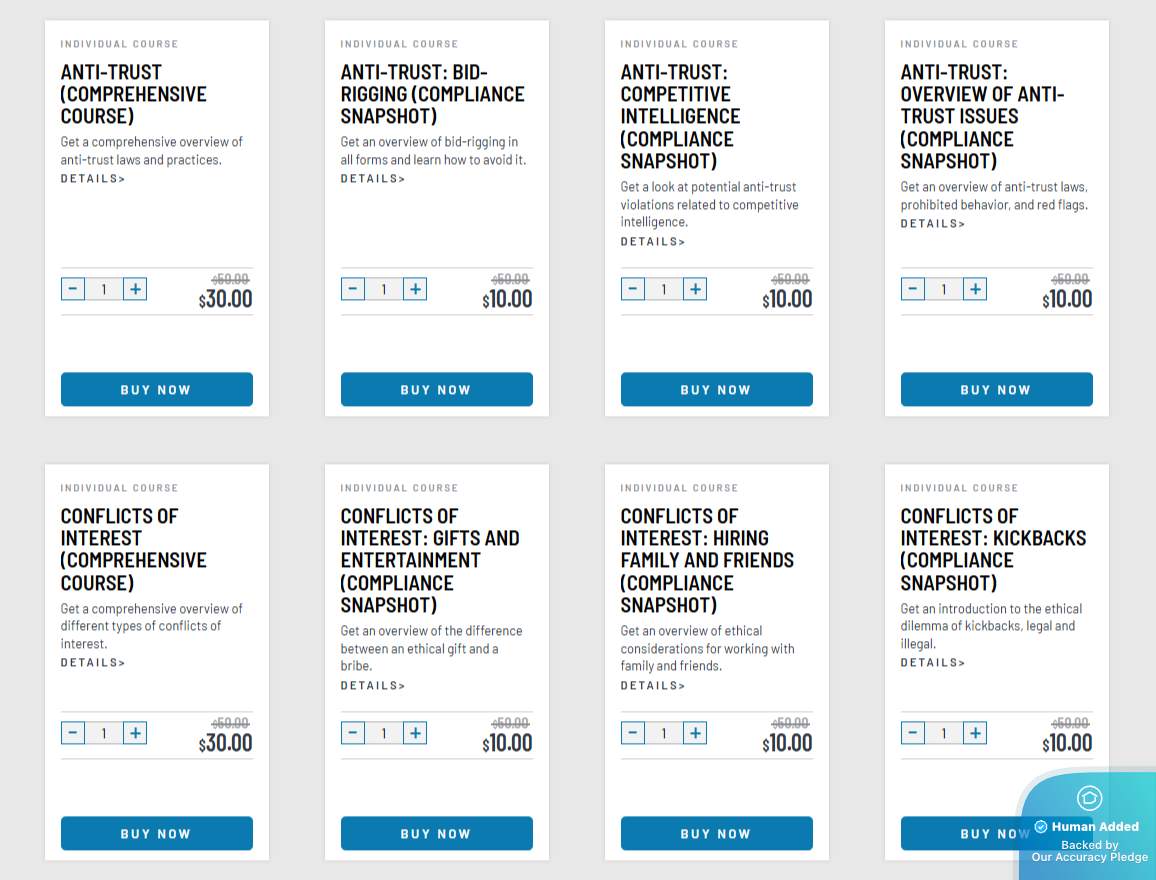This screenshot has height=880, width=1156.
Task: Open the chat widget bubble icon
Action: pos(1089,798)
